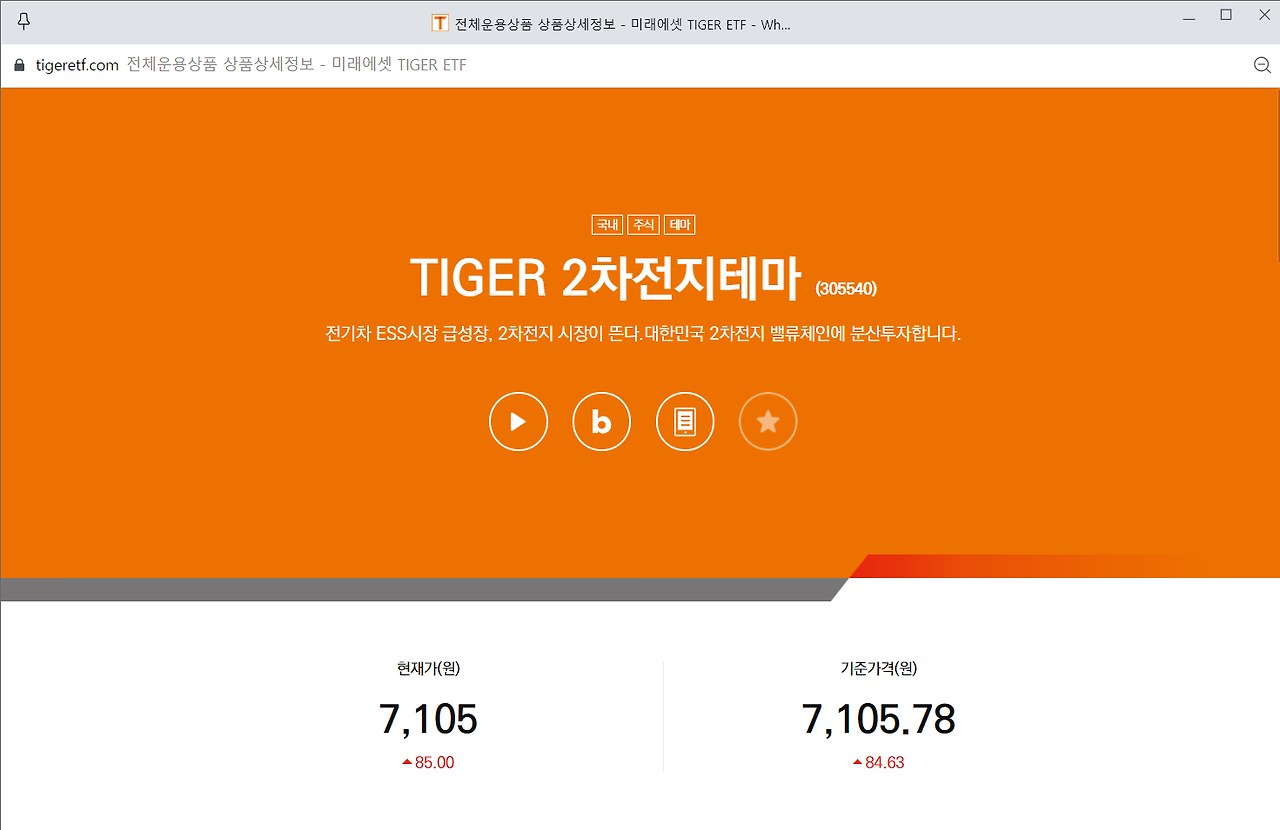Click the TIGER favicon in title bar
Screen dimensions: 1280x830
click(439, 22)
